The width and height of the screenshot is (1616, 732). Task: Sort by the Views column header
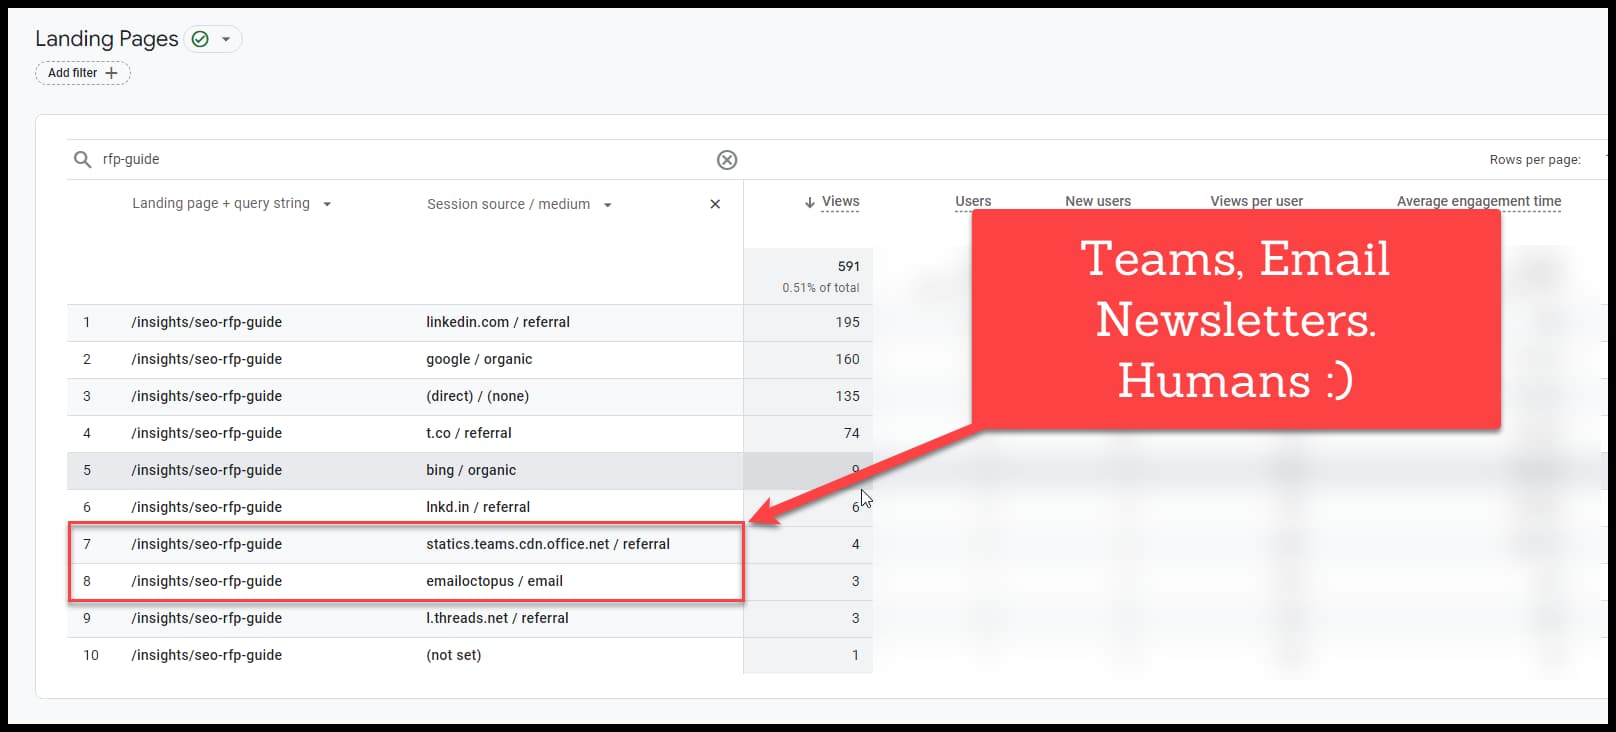(840, 202)
